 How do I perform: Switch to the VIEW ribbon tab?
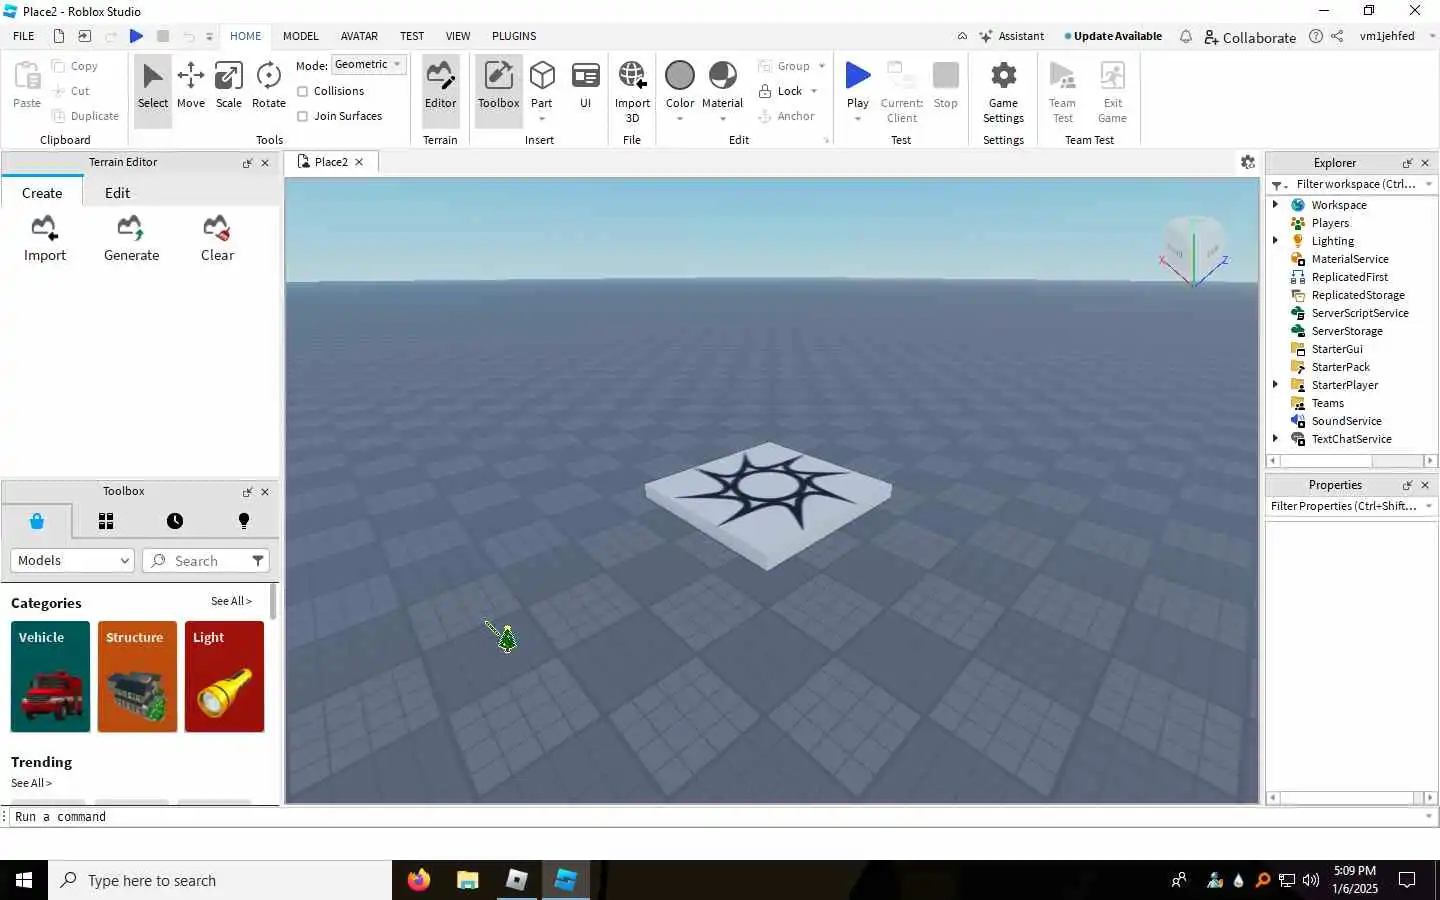[458, 36]
